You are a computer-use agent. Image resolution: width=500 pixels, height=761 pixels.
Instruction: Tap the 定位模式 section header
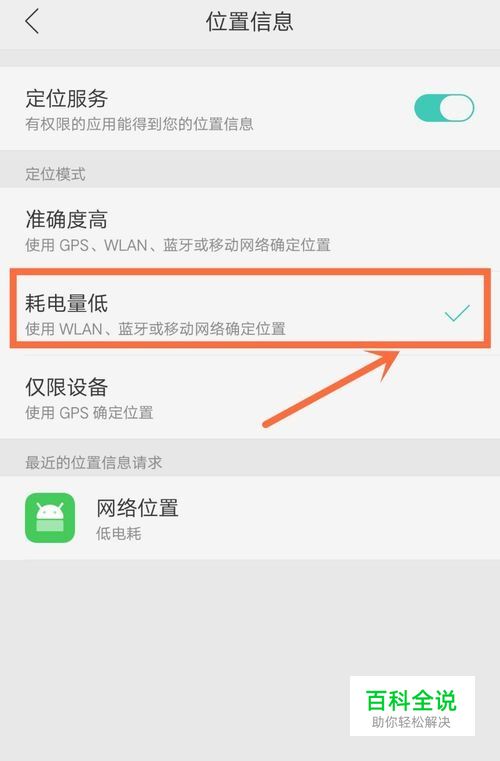point(55,174)
